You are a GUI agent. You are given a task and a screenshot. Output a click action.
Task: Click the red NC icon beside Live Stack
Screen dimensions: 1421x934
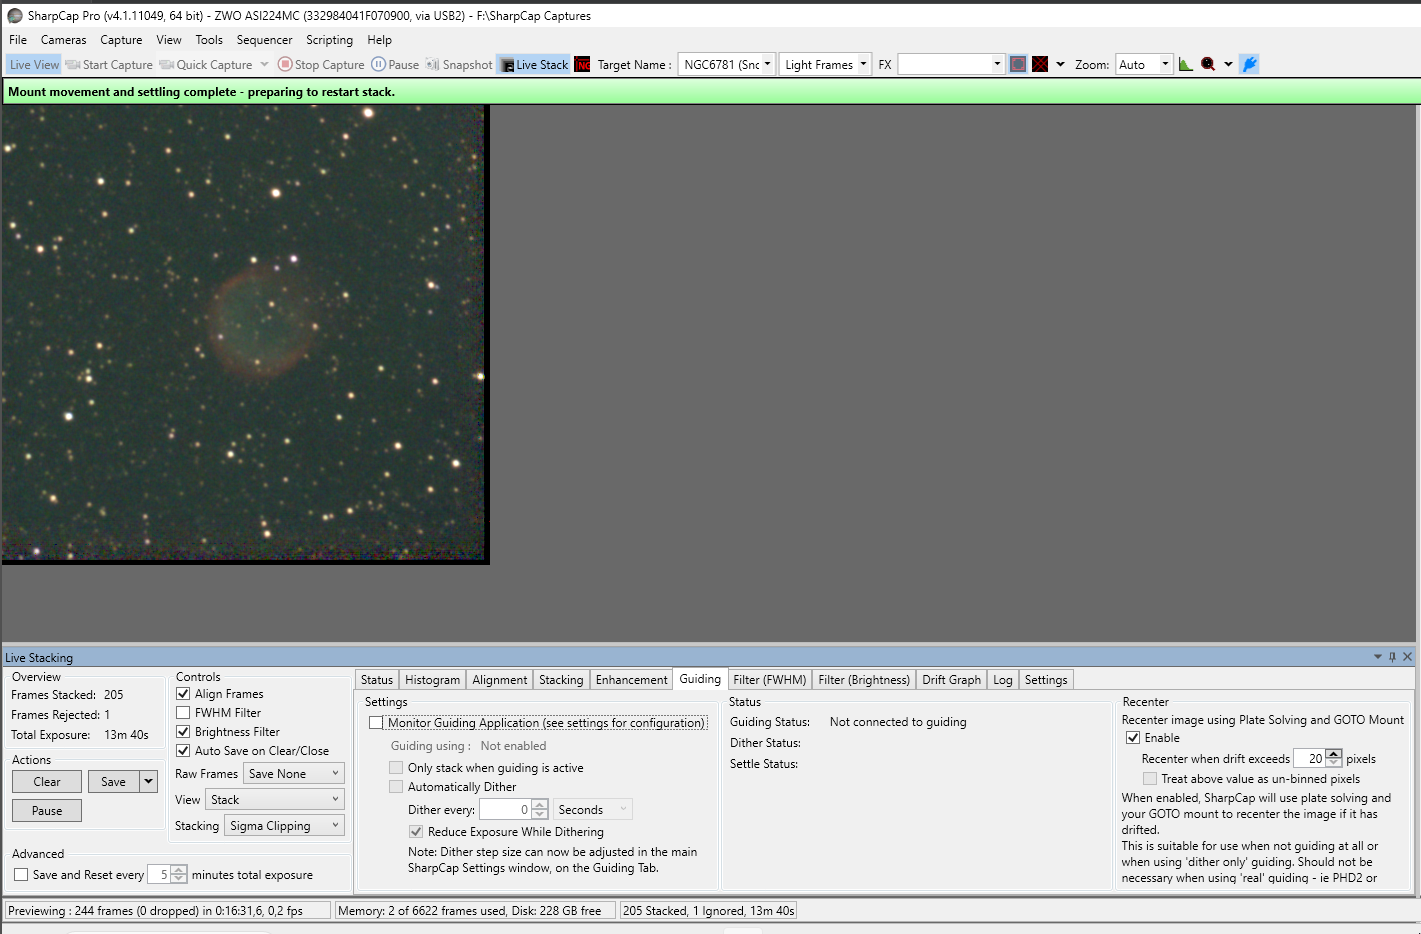click(x=583, y=65)
